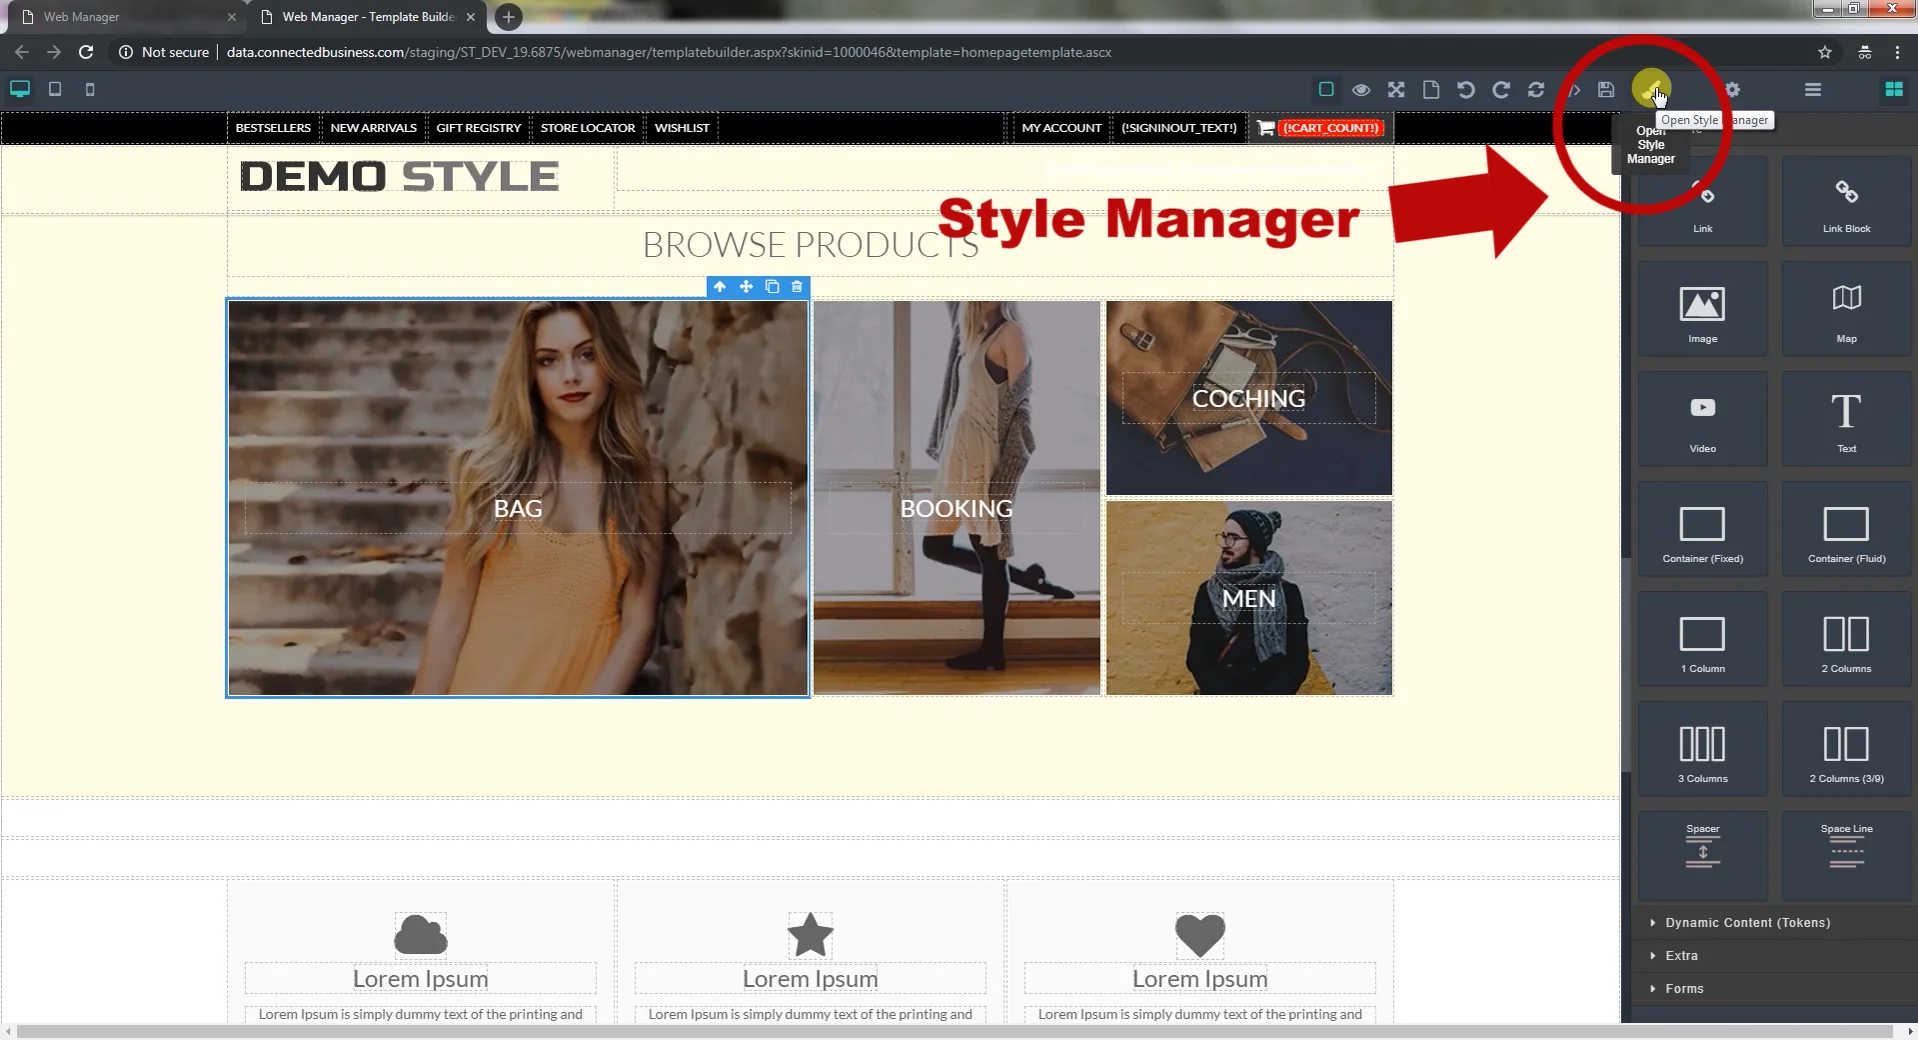Open template builder settings via gear icon
Screen dimensions: 1918x1040
pyautogui.click(x=1734, y=89)
